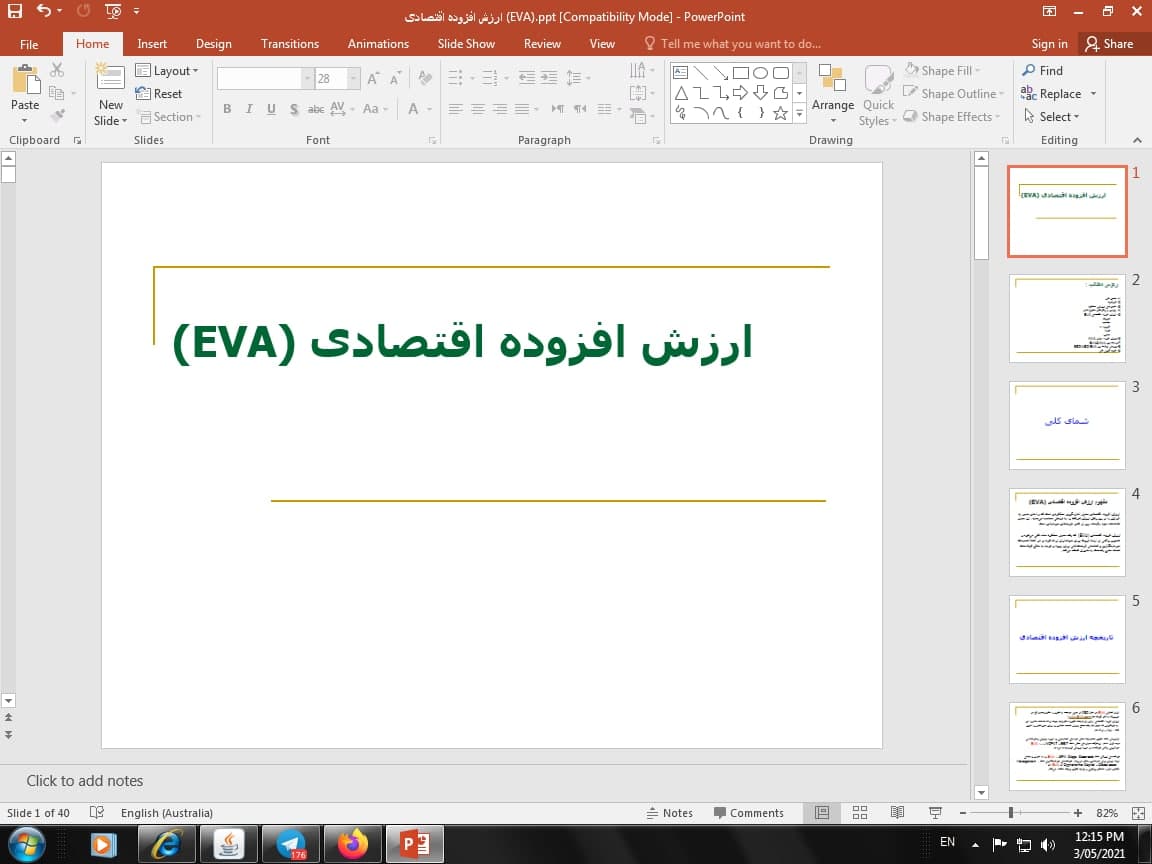Toggle italic formatting on

point(248,108)
